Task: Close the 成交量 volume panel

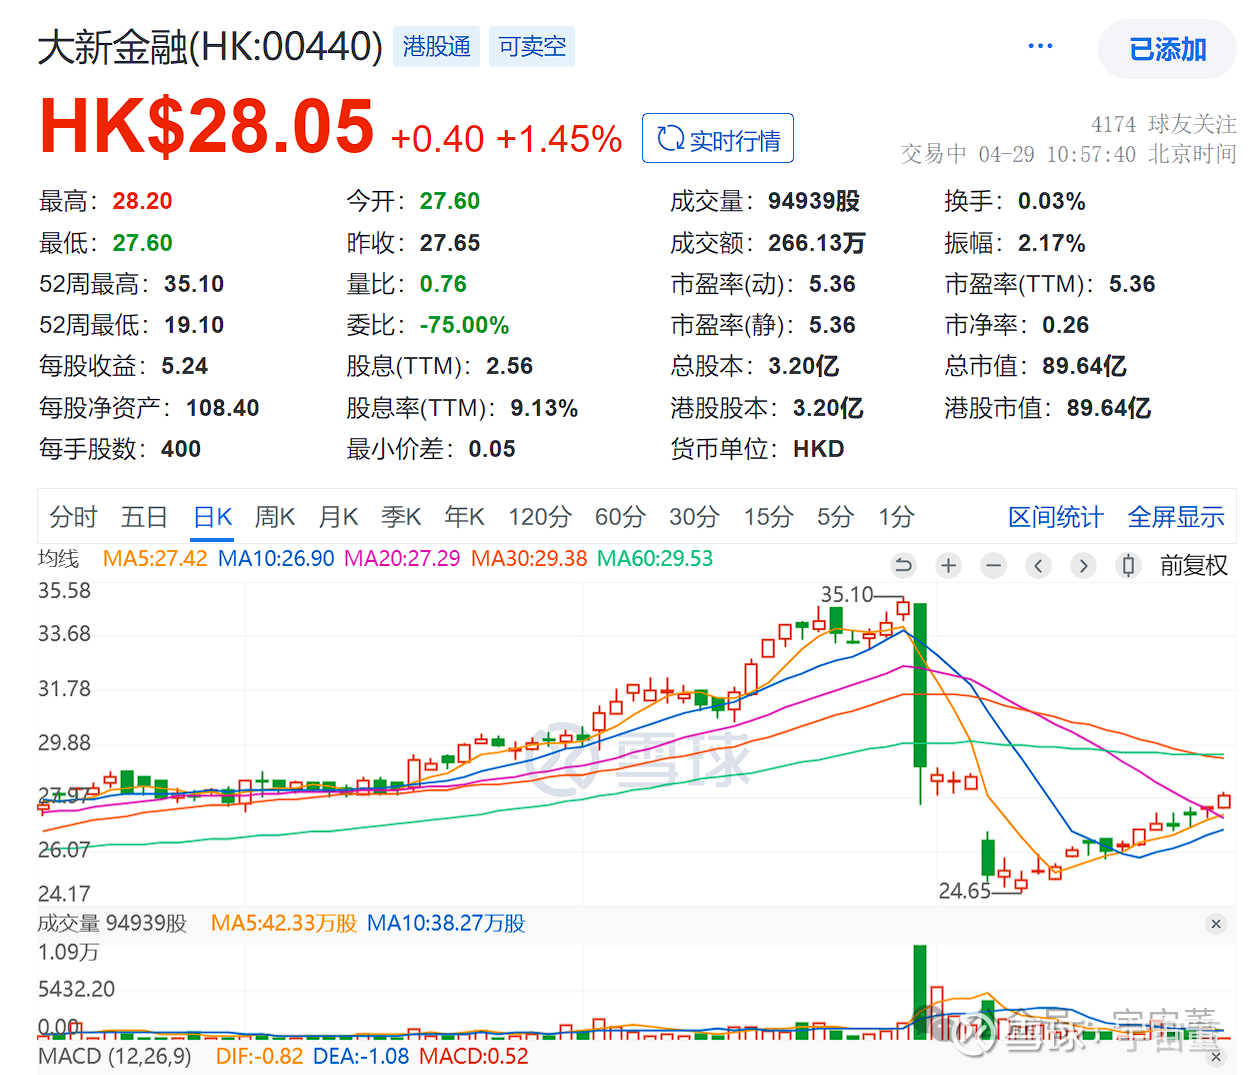Action: pos(1216,924)
